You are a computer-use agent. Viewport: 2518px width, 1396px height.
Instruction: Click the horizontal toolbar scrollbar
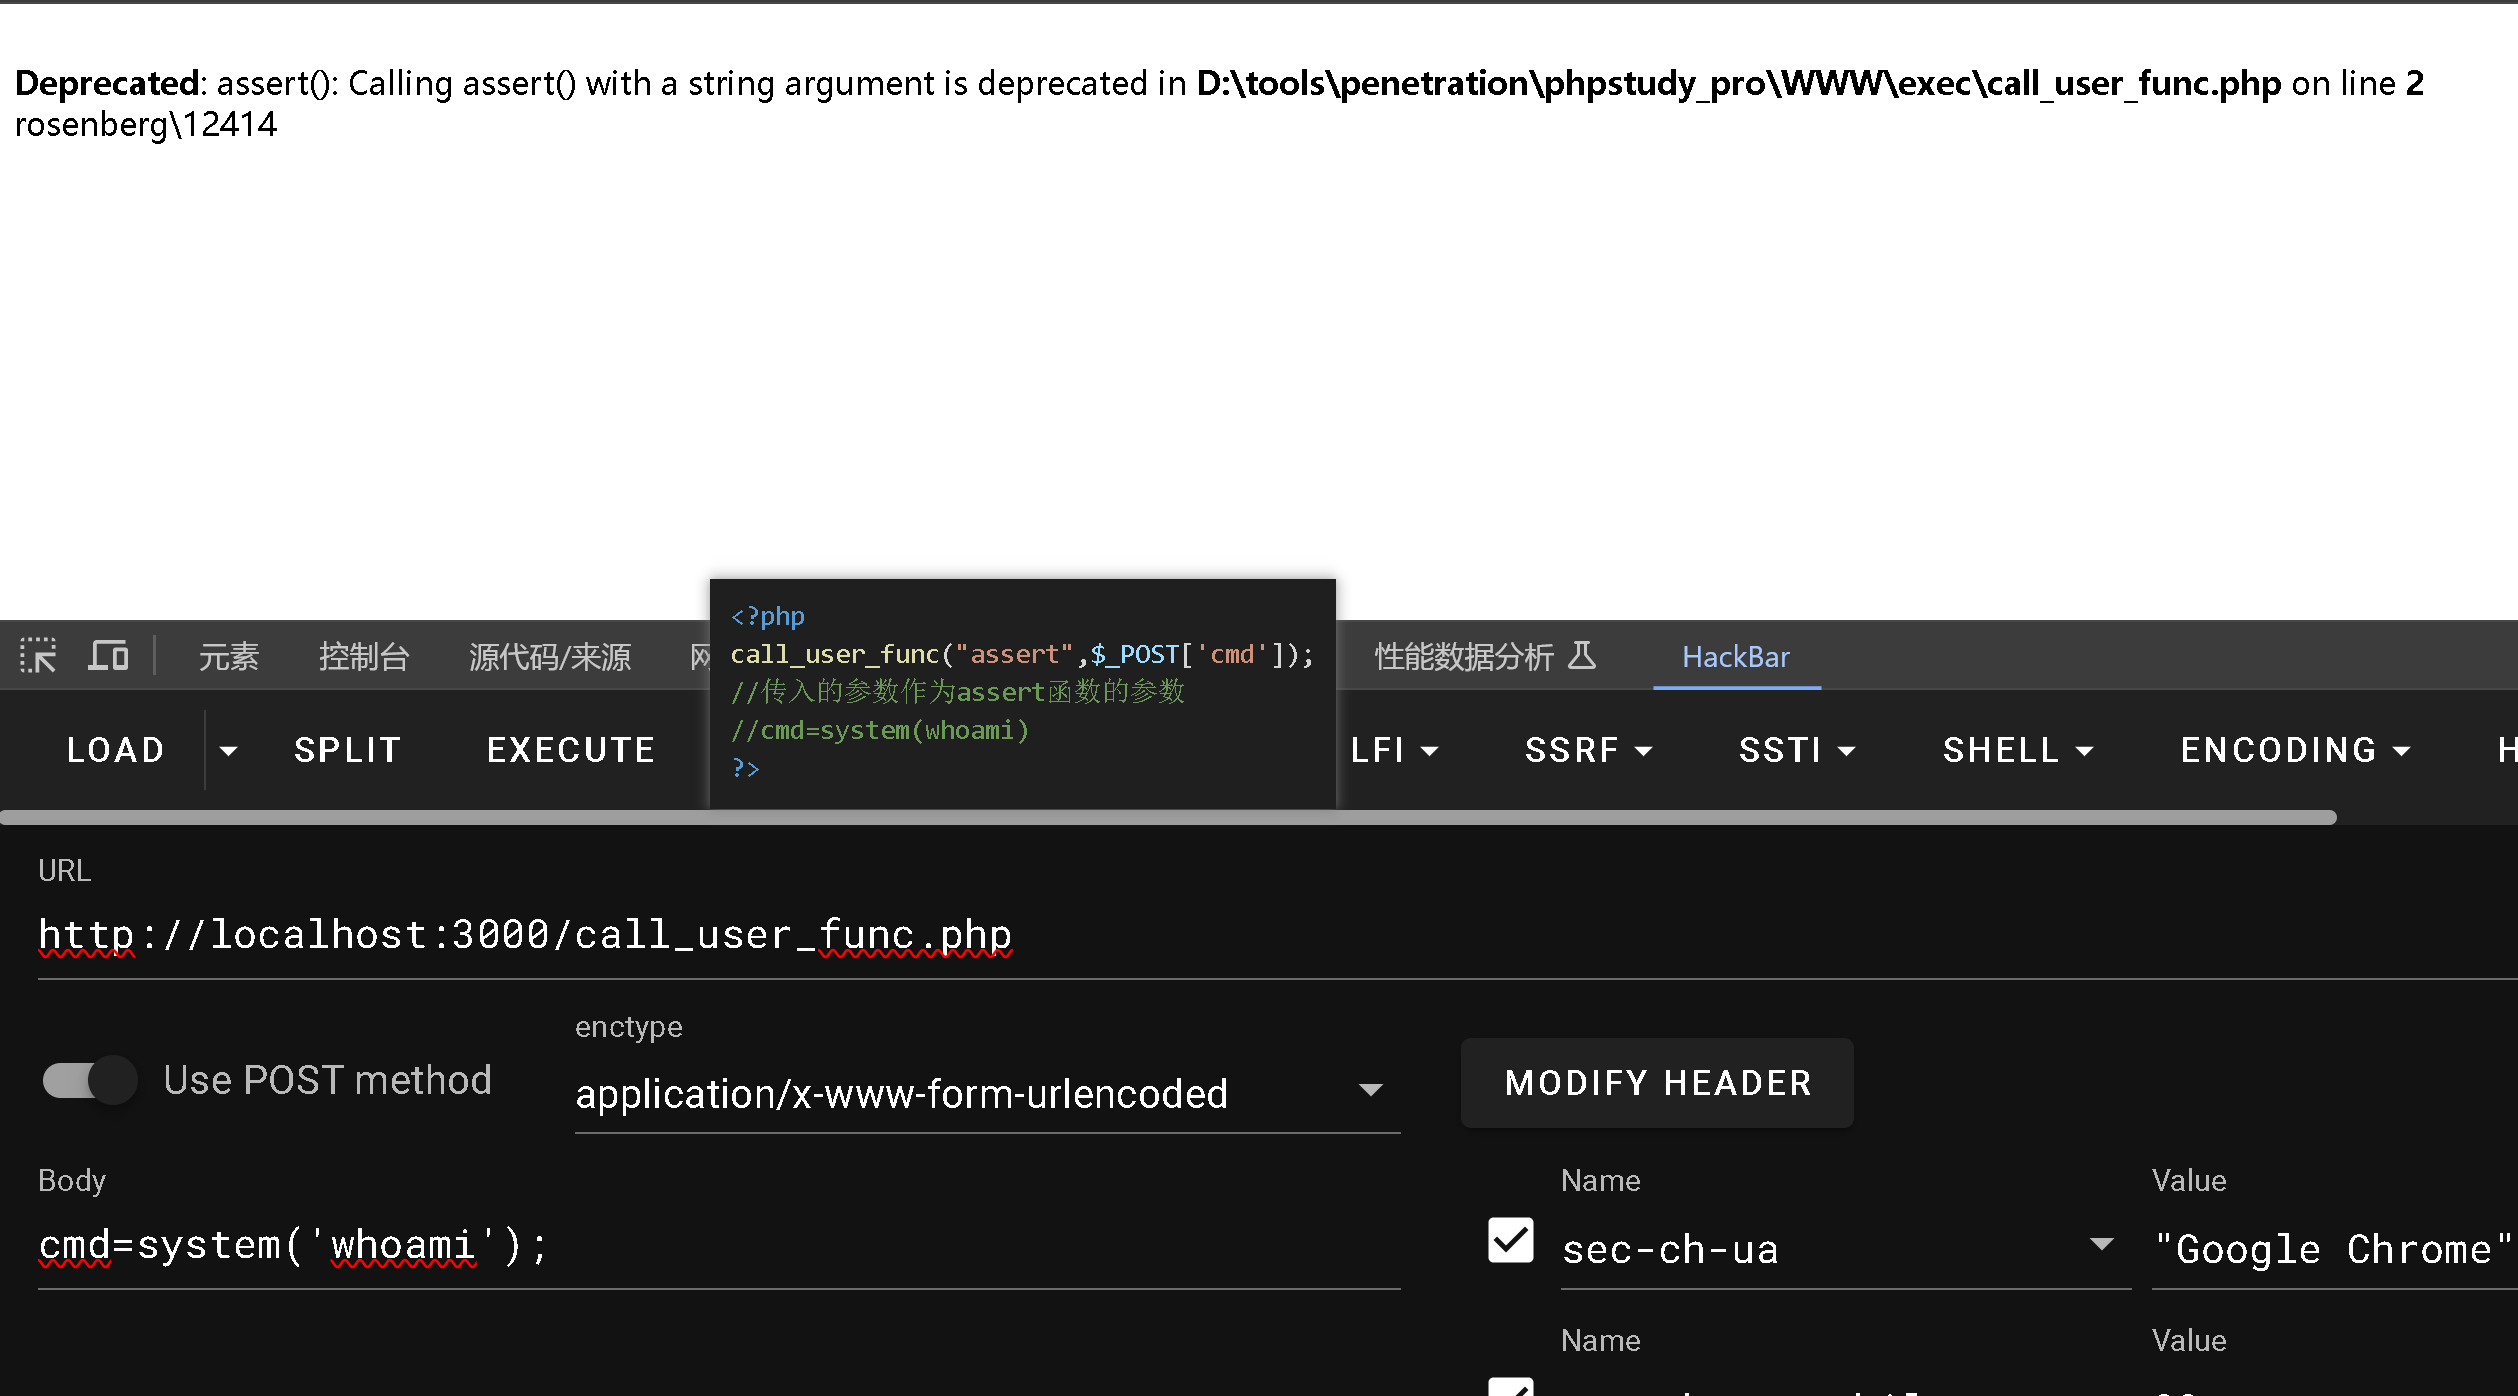pos(1168,817)
